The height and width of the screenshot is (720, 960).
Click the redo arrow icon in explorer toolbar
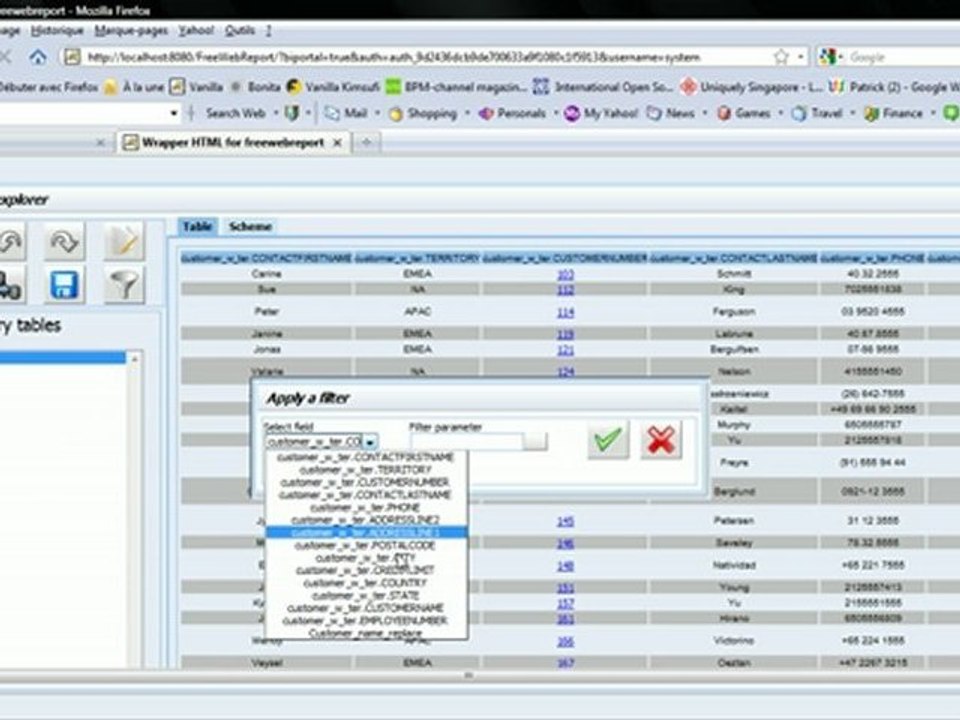tap(64, 242)
